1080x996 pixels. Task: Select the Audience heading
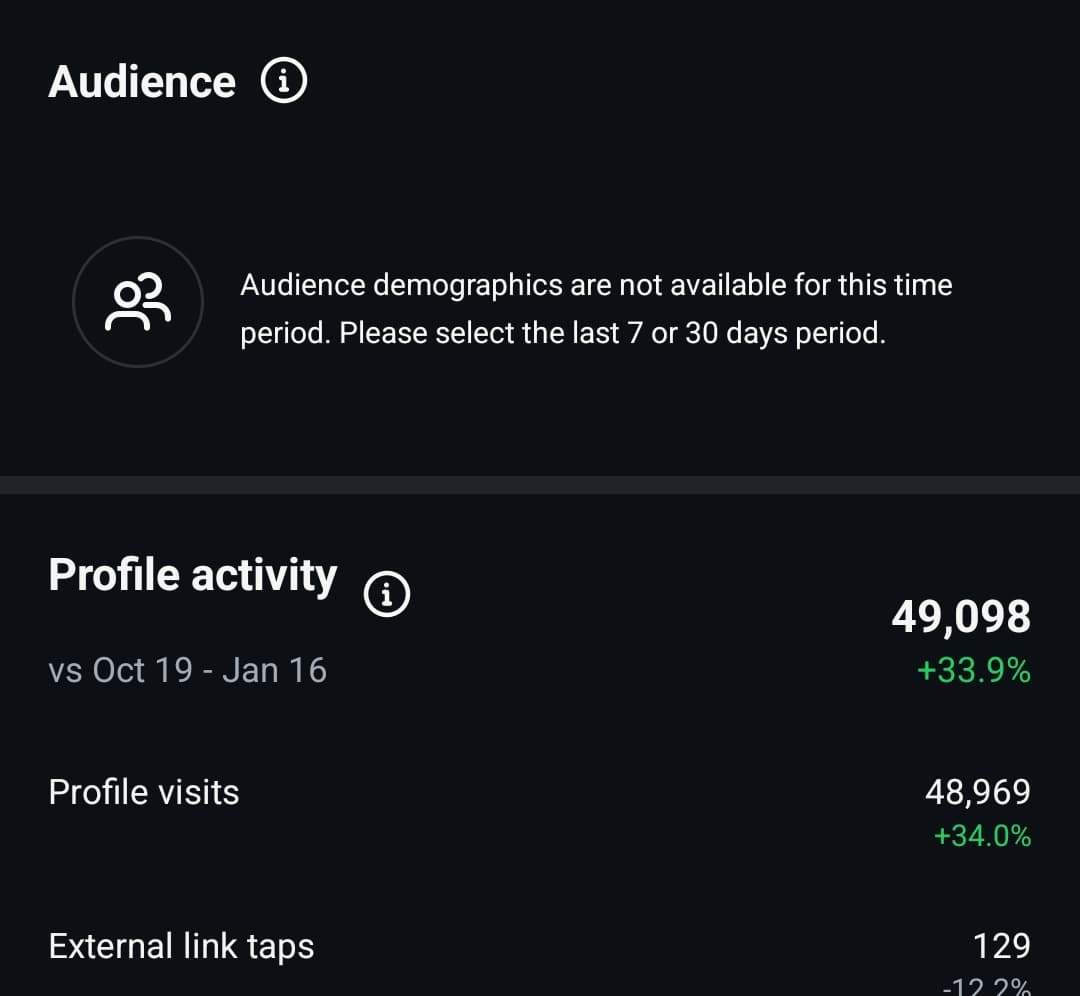click(x=142, y=82)
